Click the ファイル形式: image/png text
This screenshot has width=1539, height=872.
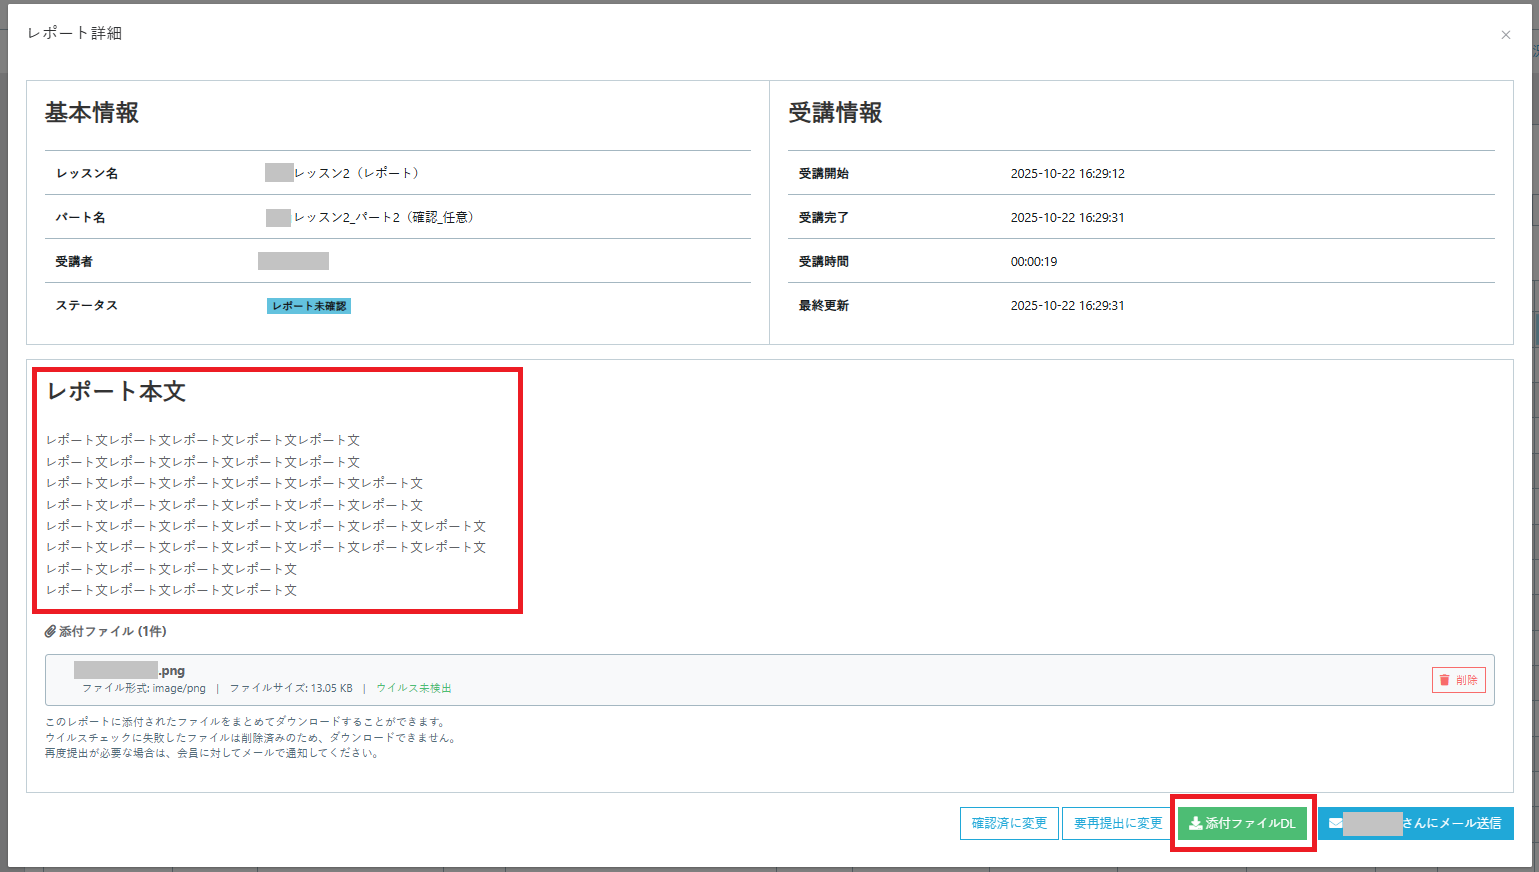[143, 688]
